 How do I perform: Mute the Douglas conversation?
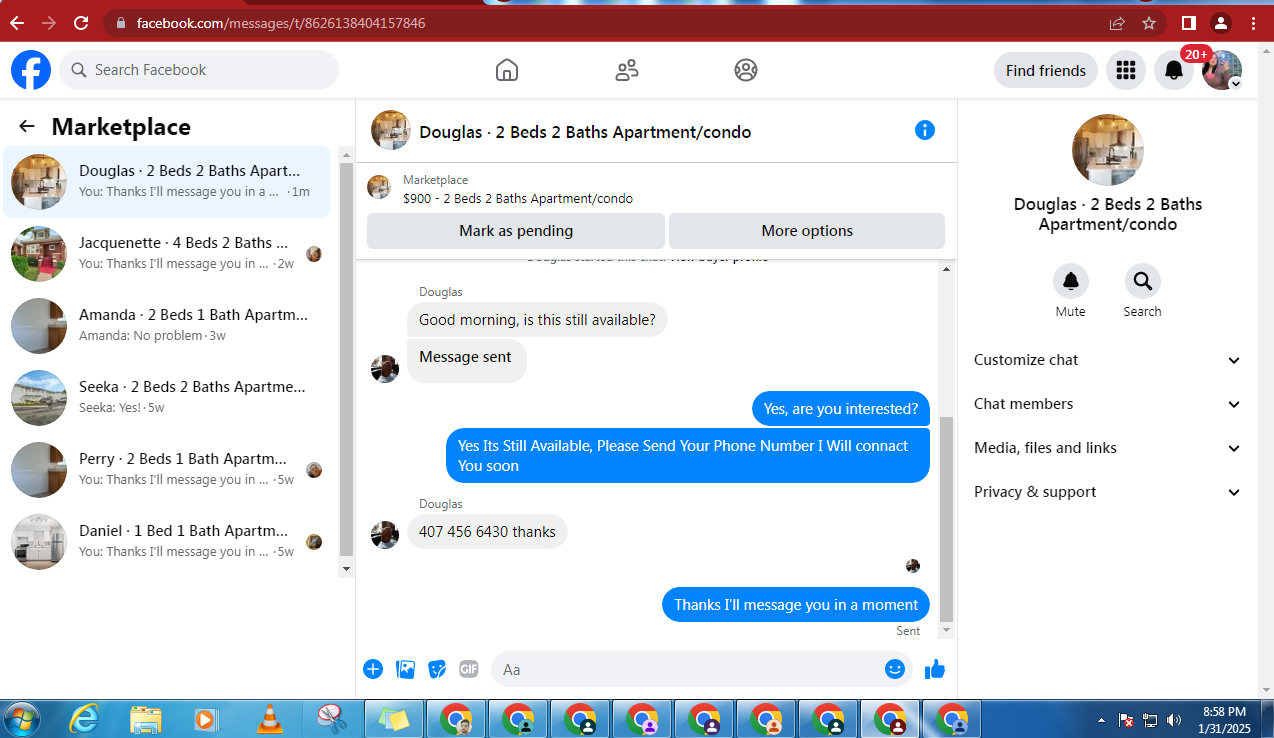pyautogui.click(x=1071, y=281)
